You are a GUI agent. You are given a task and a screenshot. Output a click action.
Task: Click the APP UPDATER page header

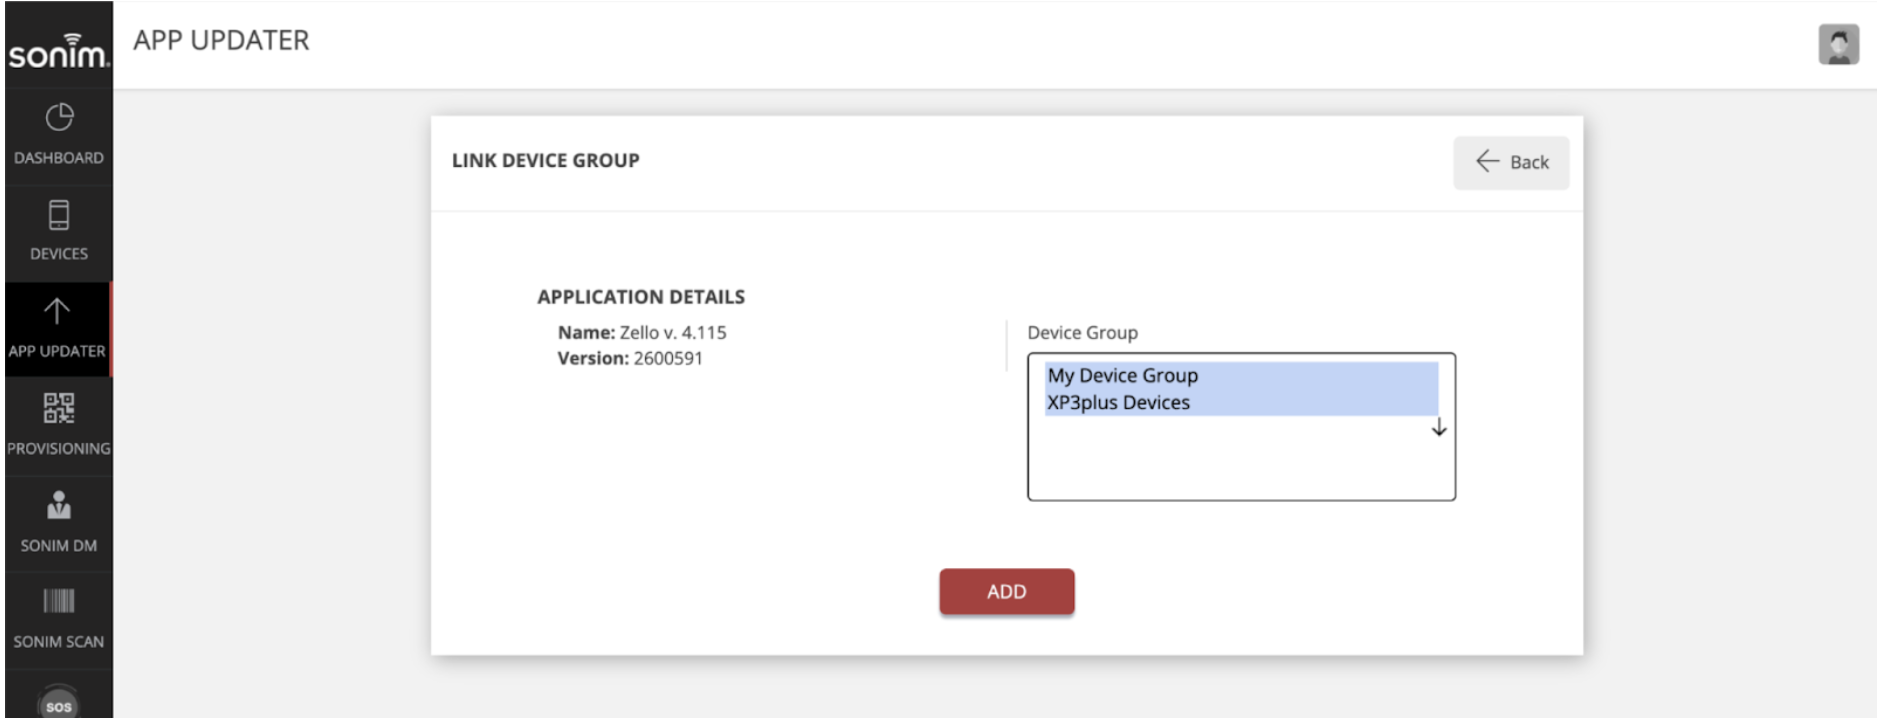tap(221, 41)
